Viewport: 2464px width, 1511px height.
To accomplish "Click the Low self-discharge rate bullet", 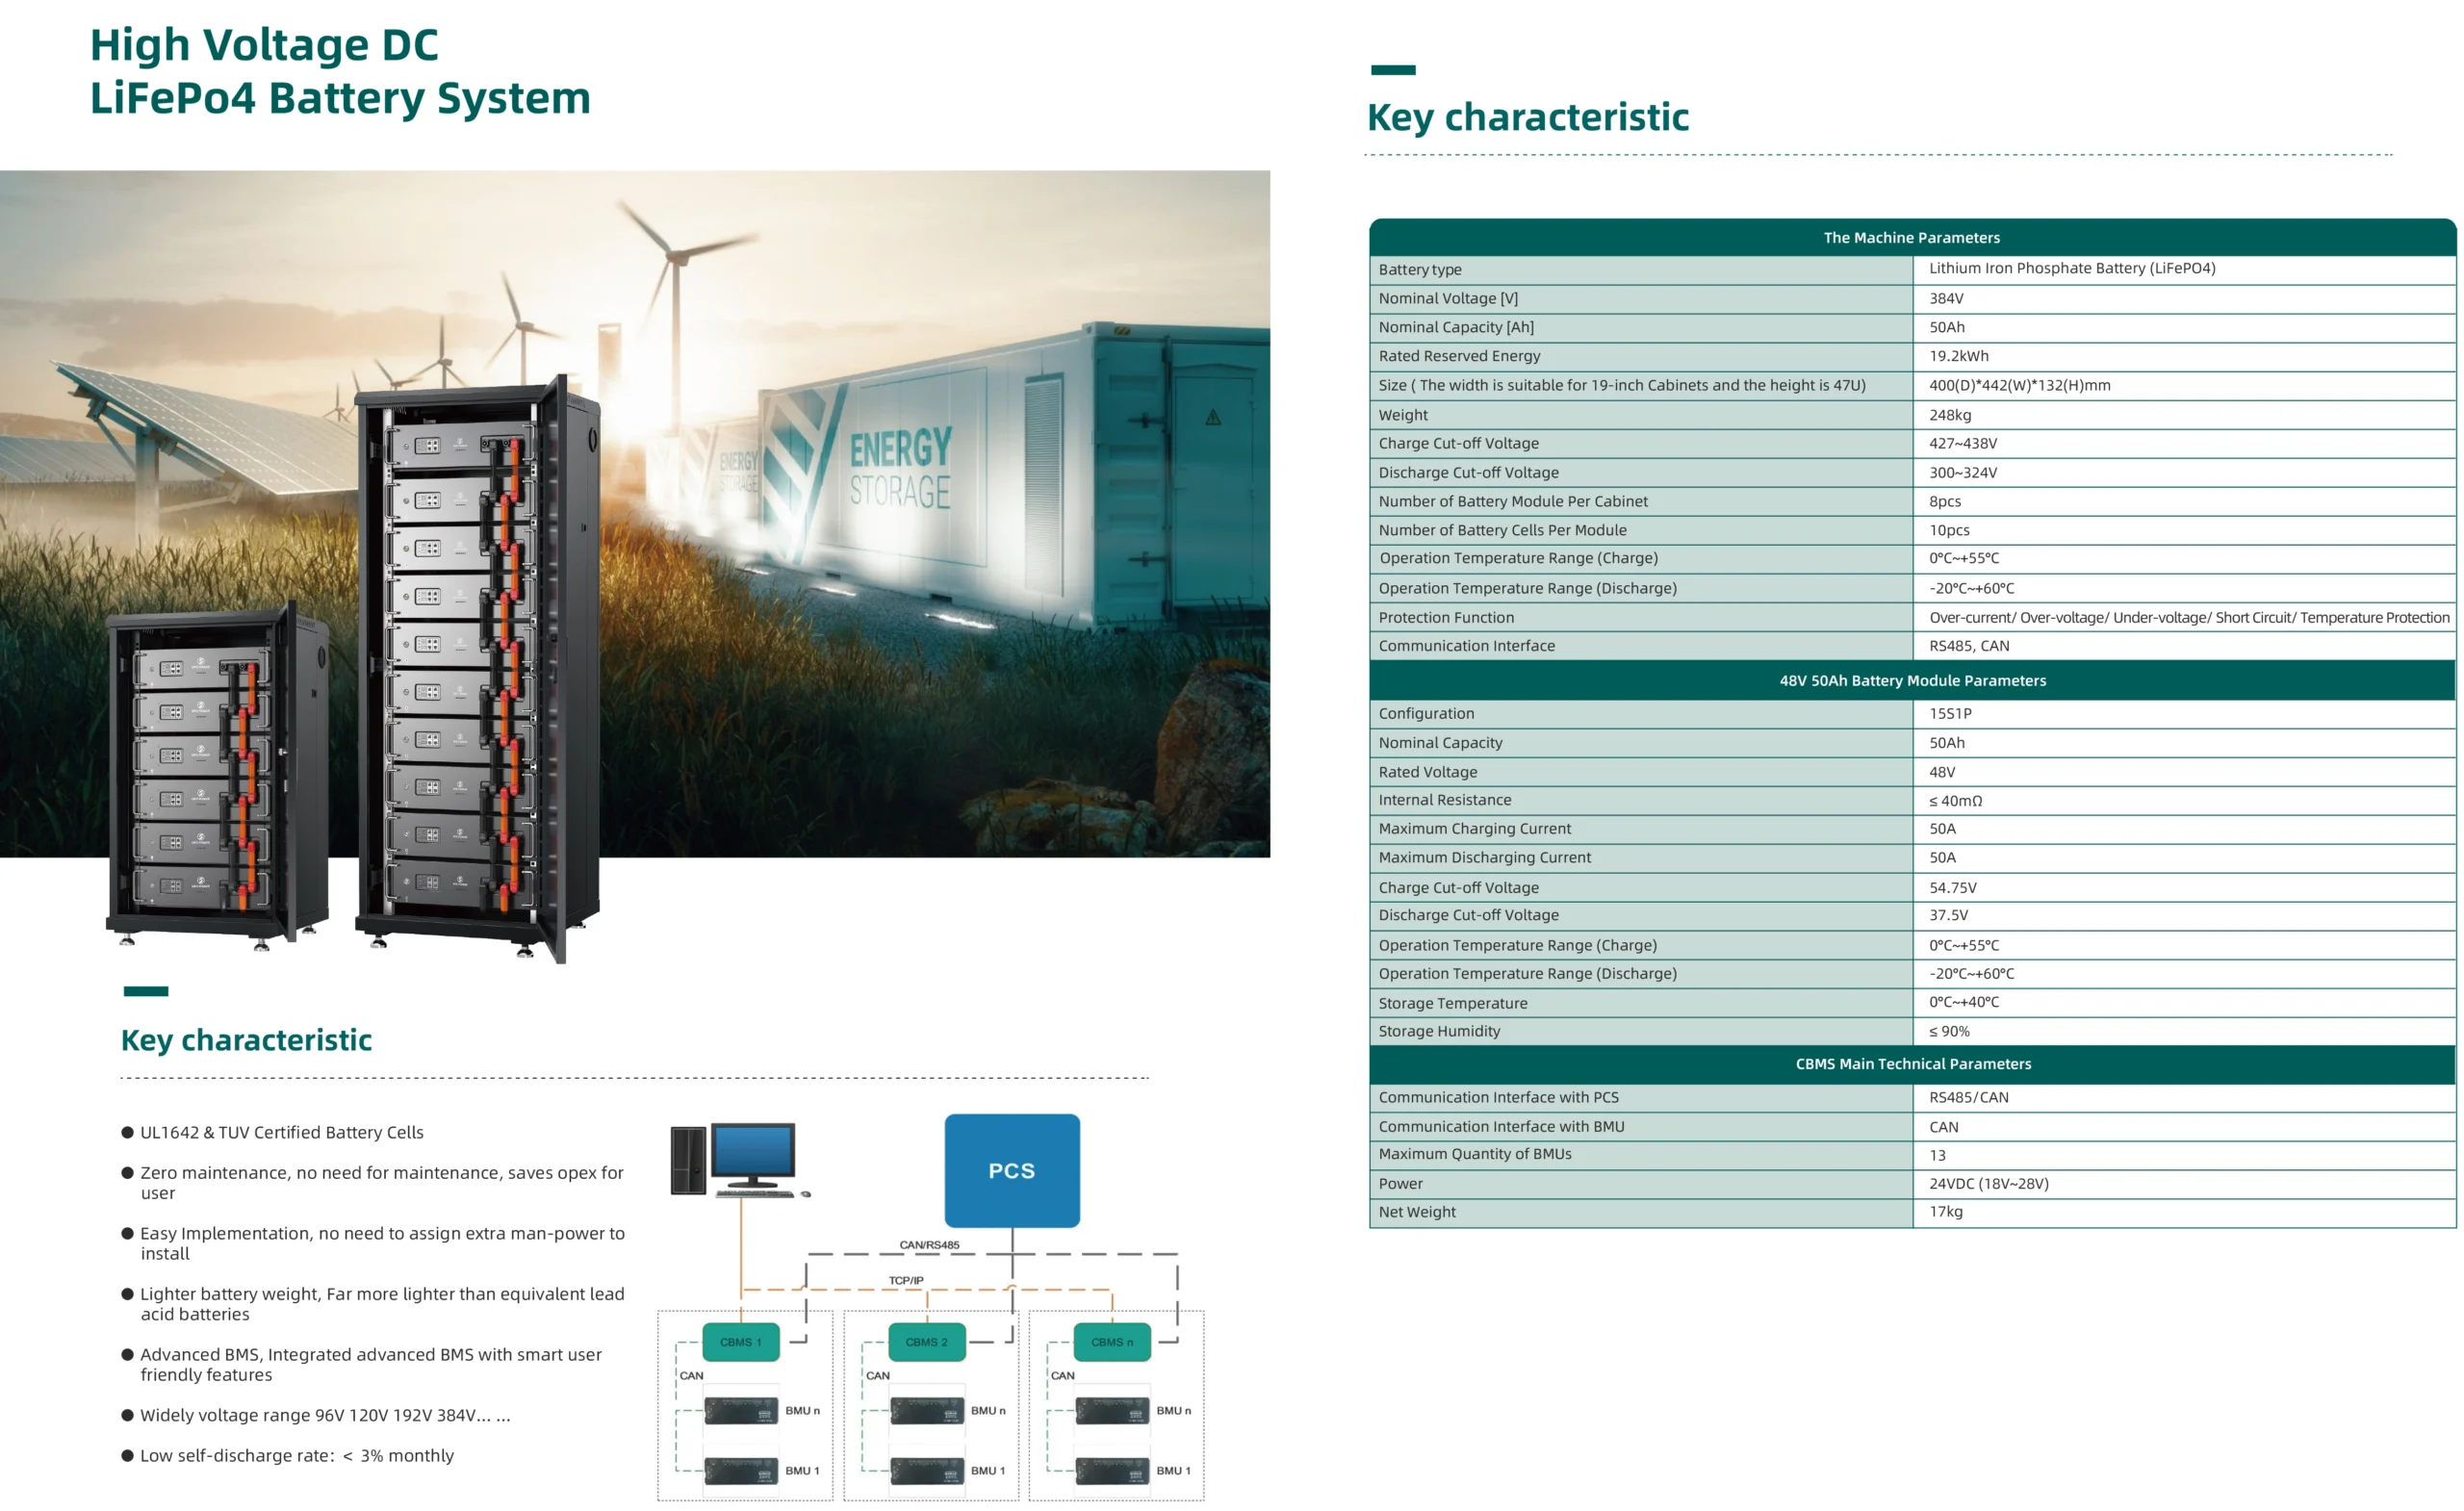I will [296, 1455].
